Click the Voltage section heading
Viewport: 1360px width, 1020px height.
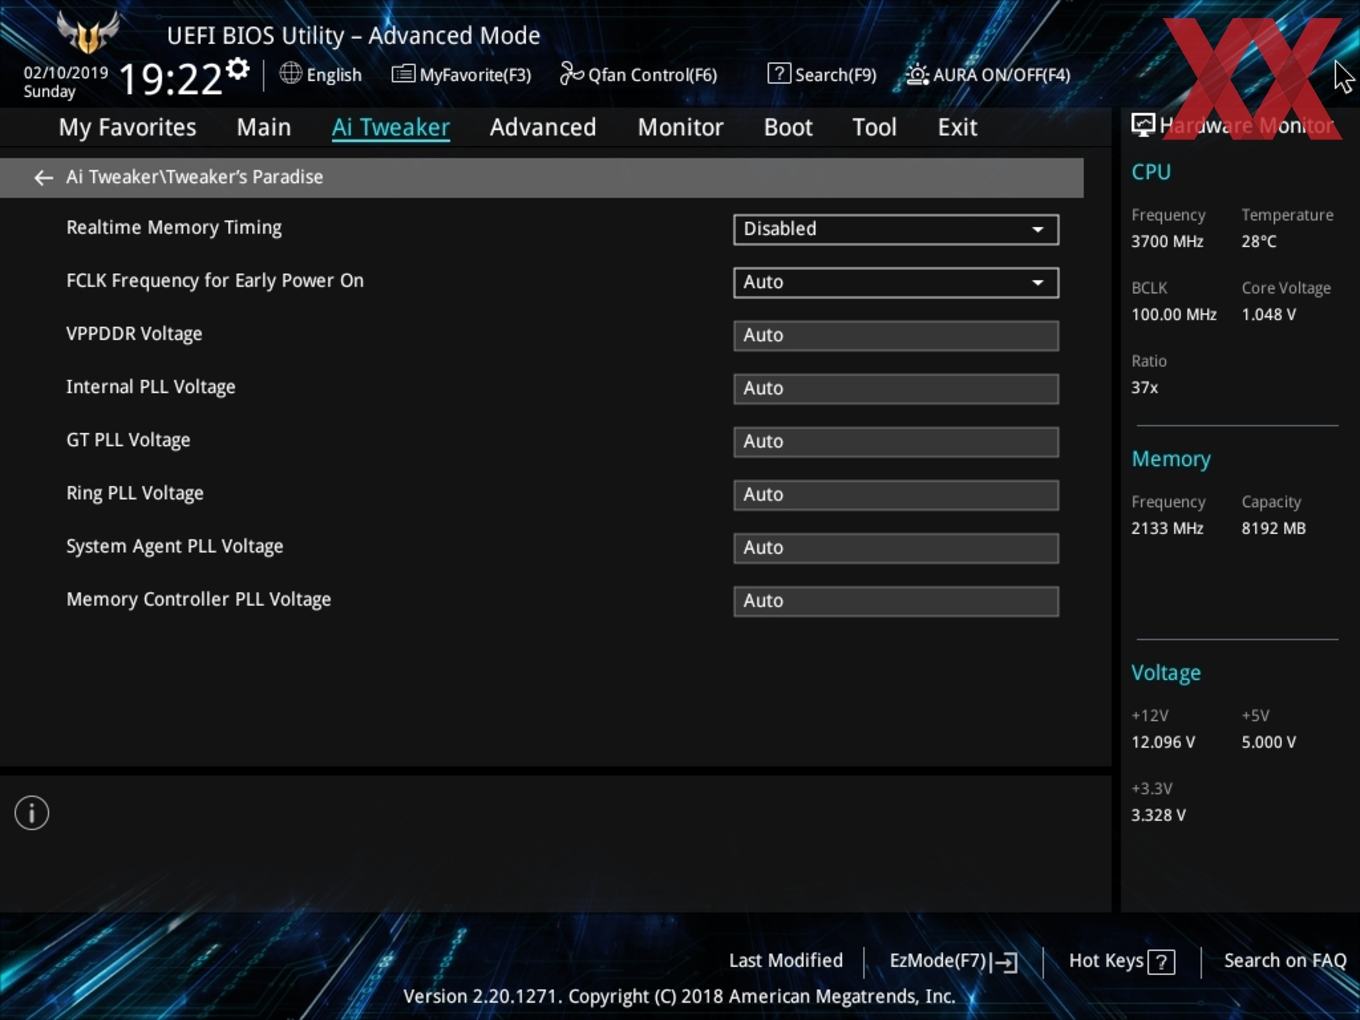click(x=1166, y=673)
